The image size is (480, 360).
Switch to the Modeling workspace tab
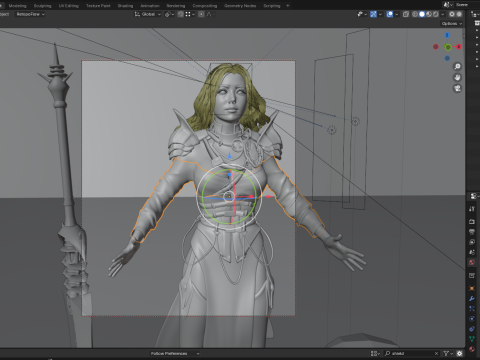pos(17,6)
